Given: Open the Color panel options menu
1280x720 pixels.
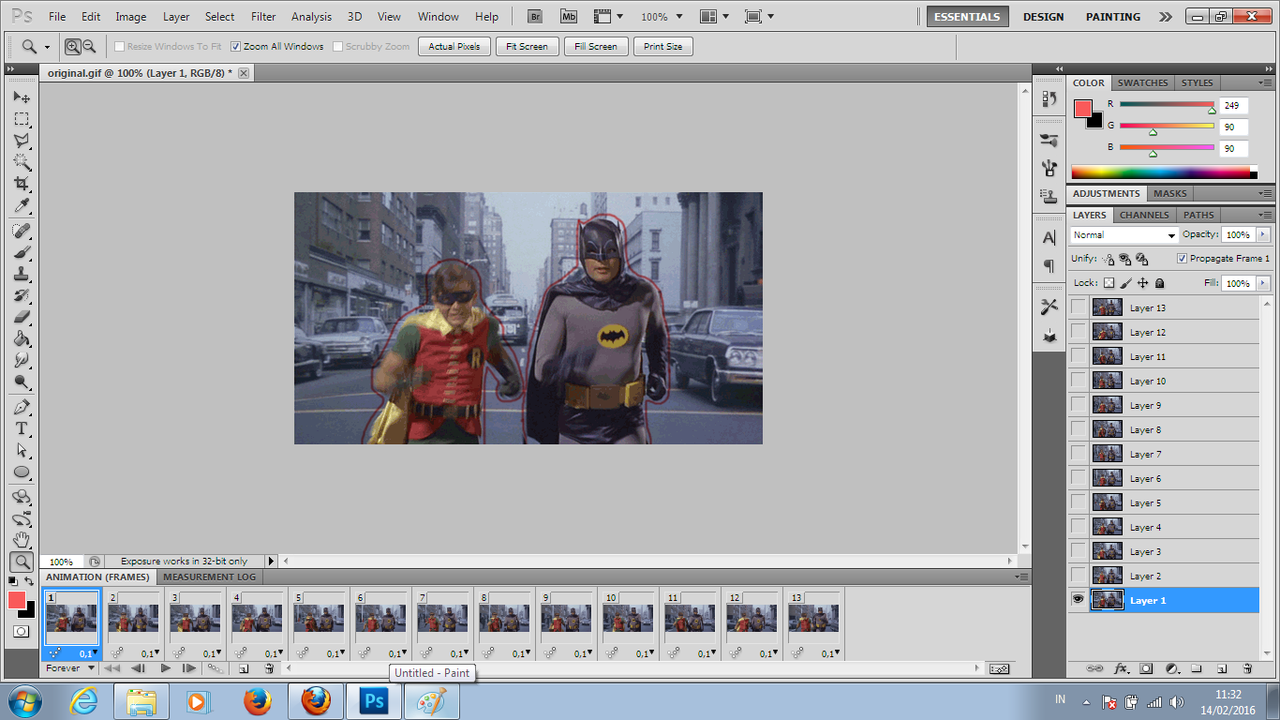Looking at the screenshot, I should (1267, 83).
